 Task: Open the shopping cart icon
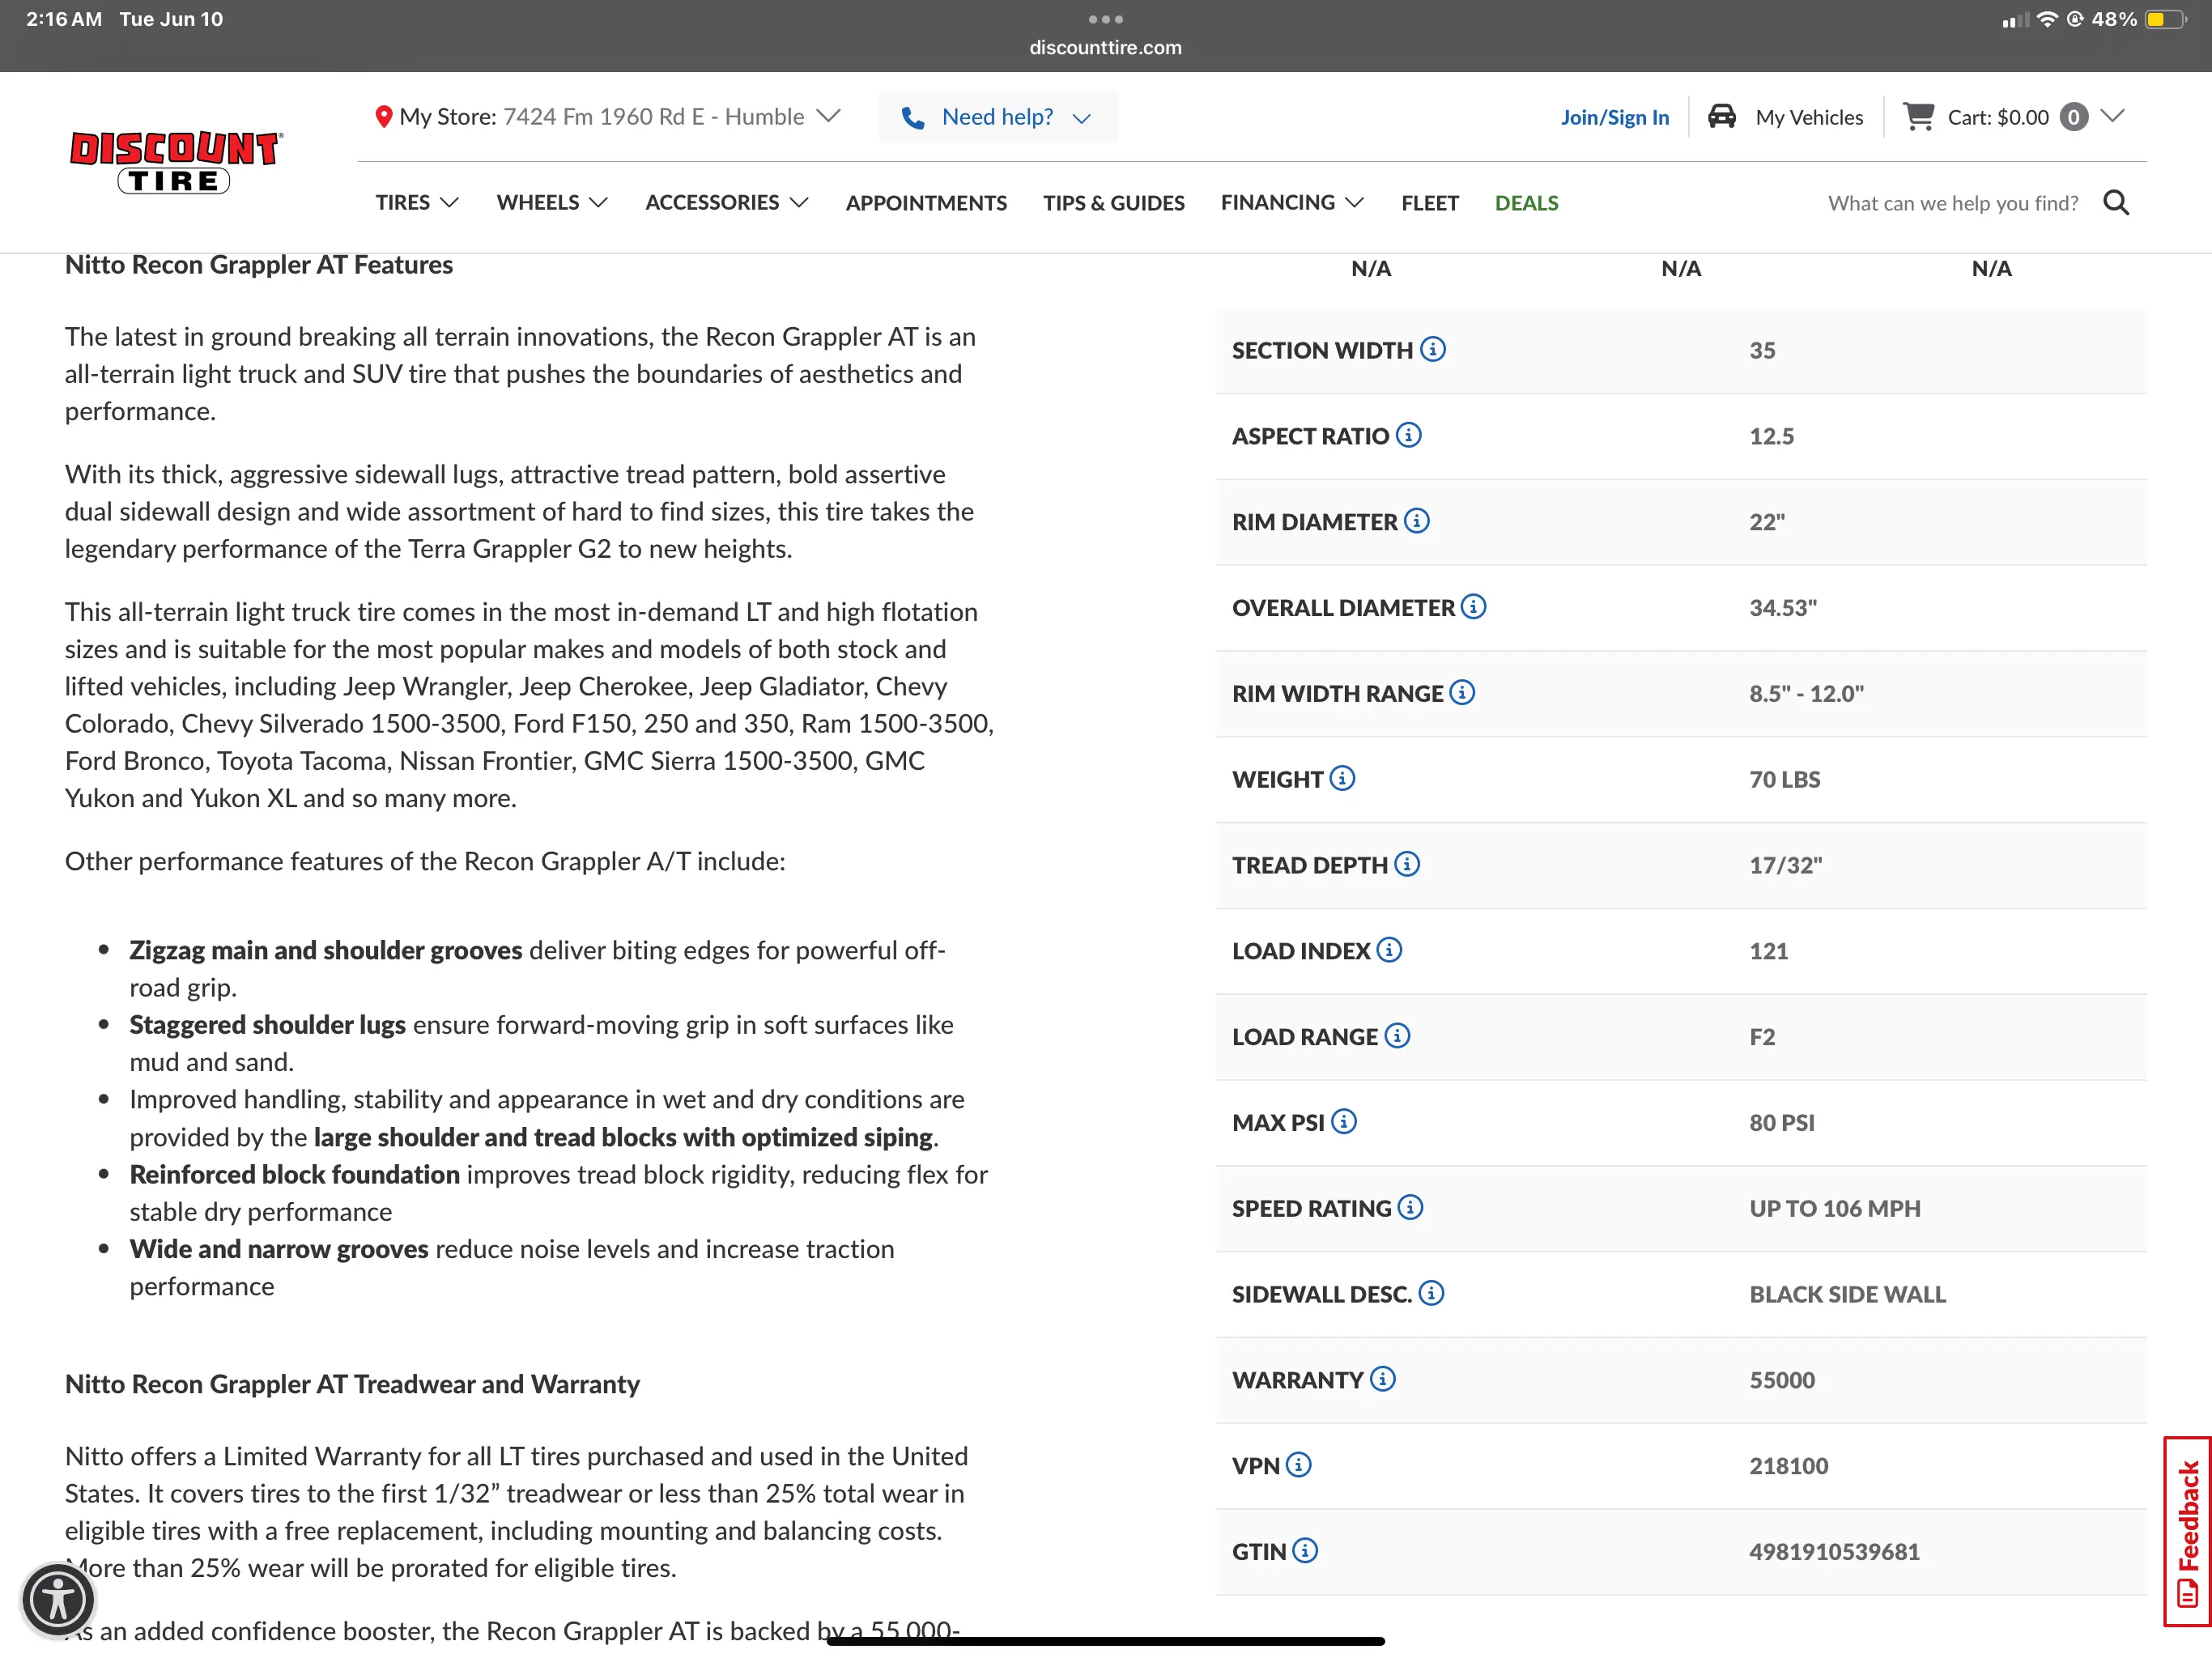(x=1918, y=117)
